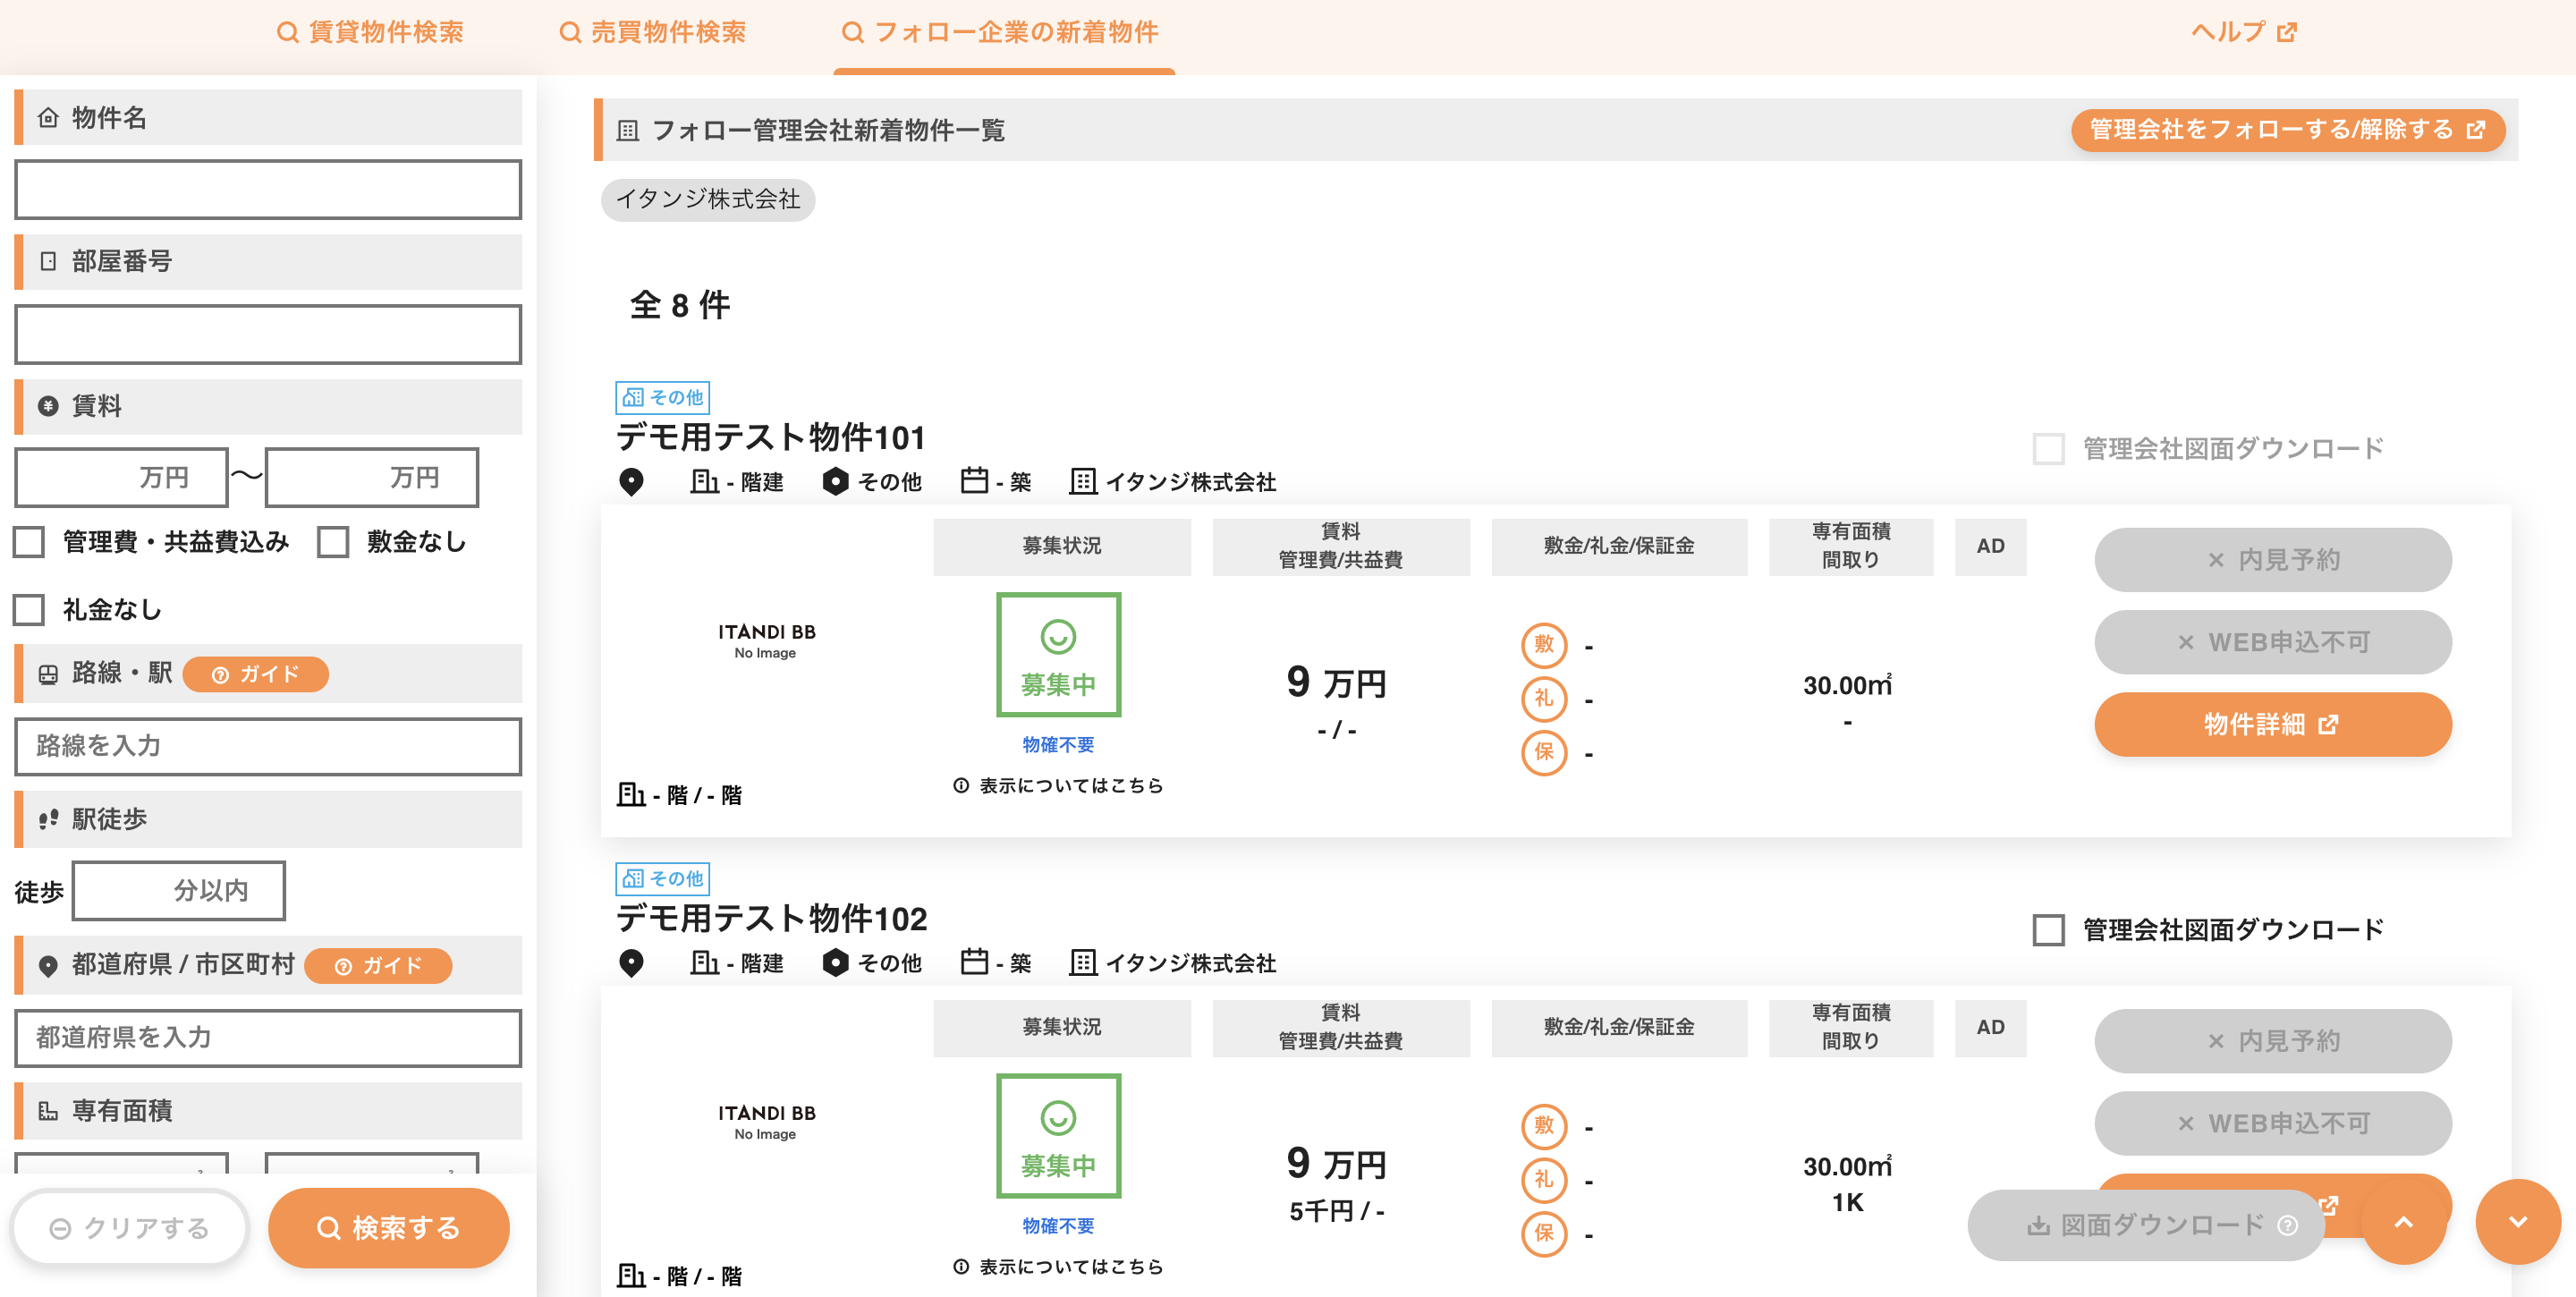Screen dimensions: 2576x1297
Task: Click the 募集中 status badge for 物件101
Action: click(1058, 655)
